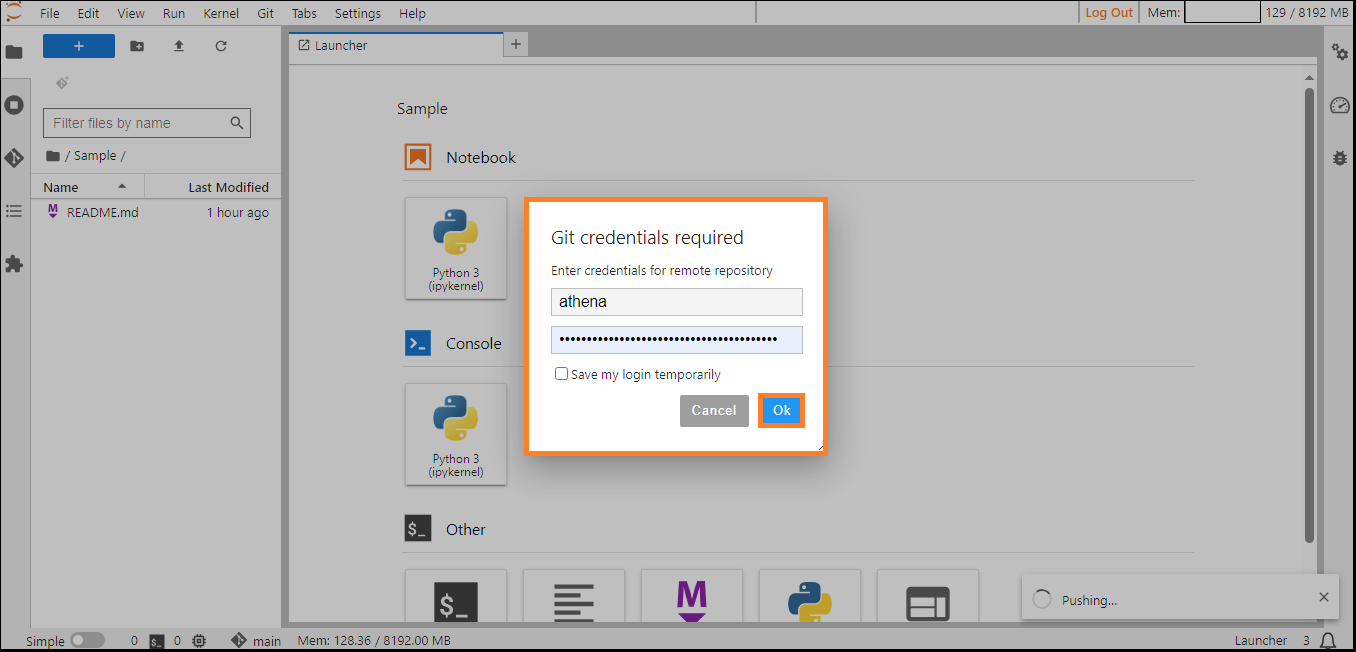Add a new tab with plus button
This screenshot has height=652, width=1356.
pyautogui.click(x=516, y=44)
